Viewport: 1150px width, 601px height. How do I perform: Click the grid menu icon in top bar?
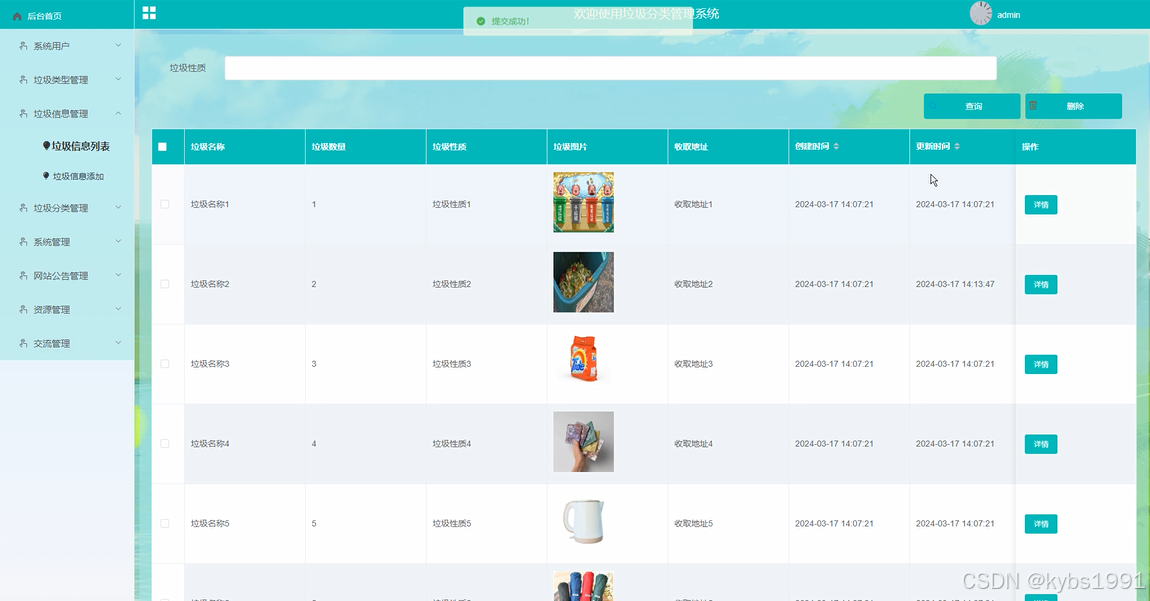(149, 12)
